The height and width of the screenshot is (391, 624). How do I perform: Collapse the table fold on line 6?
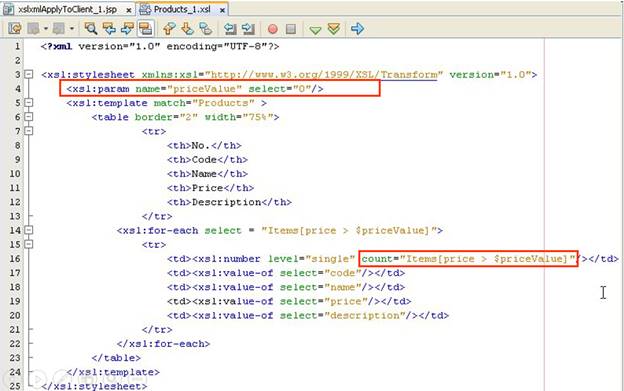(29, 117)
